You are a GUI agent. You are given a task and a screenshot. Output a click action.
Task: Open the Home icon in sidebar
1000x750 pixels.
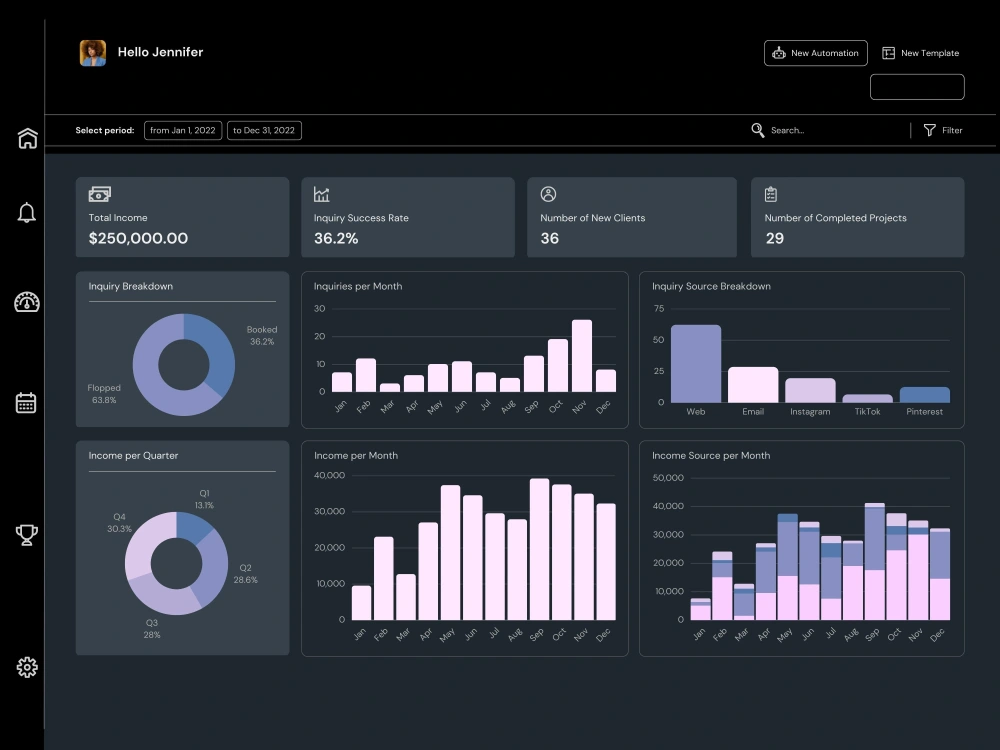[x=27, y=138]
